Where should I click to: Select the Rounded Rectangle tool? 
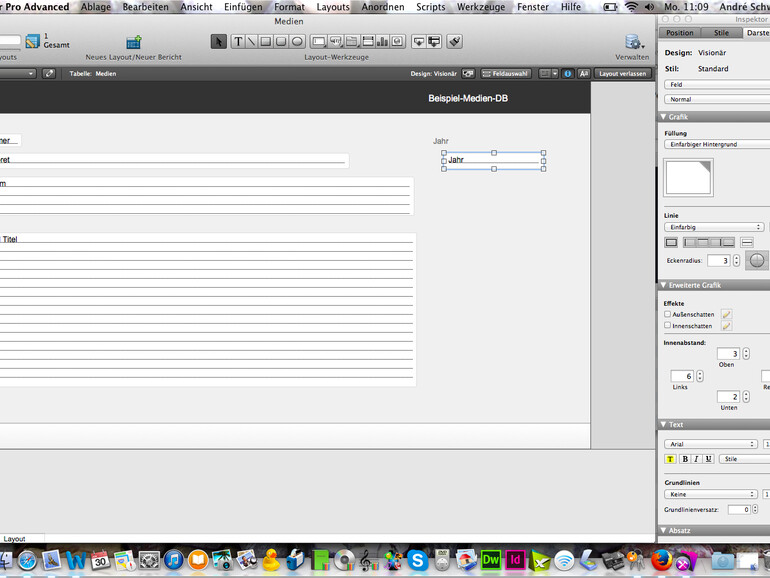[281, 42]
